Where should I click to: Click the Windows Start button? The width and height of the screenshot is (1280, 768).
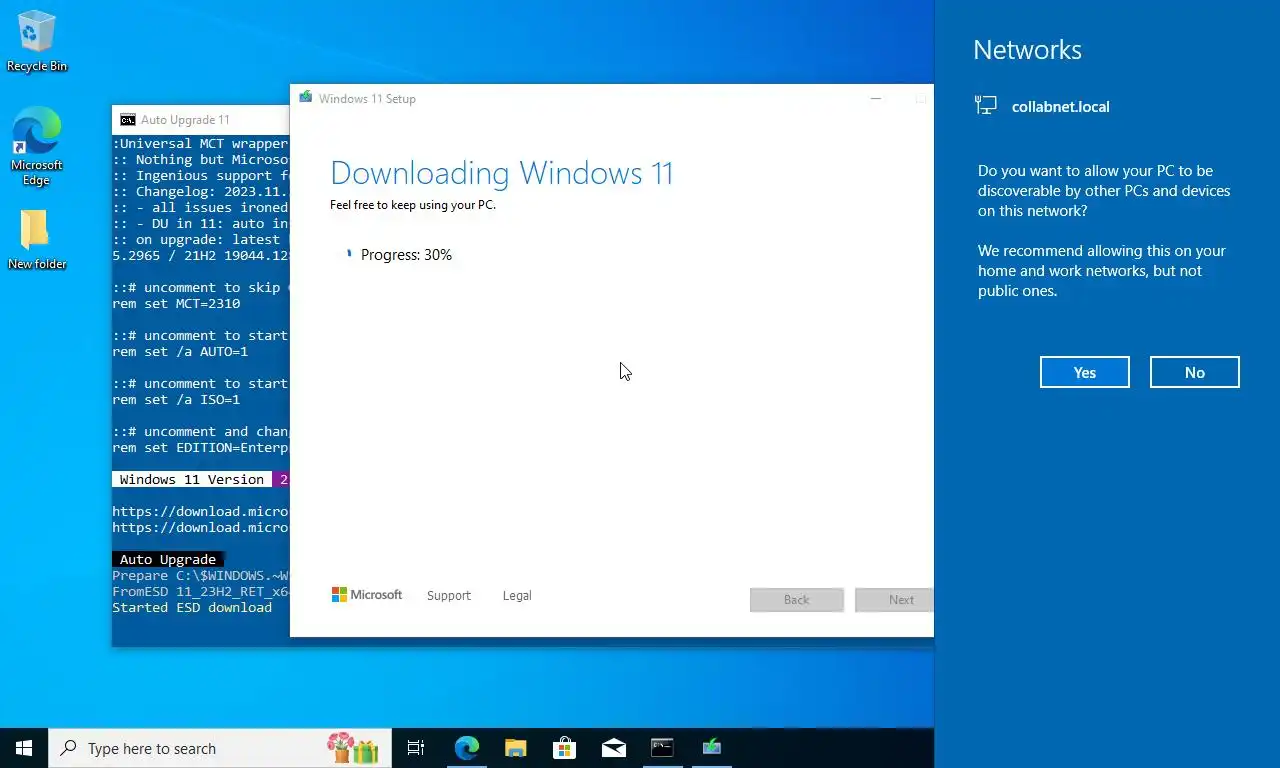pyautogui.click(x=24, y=748)
